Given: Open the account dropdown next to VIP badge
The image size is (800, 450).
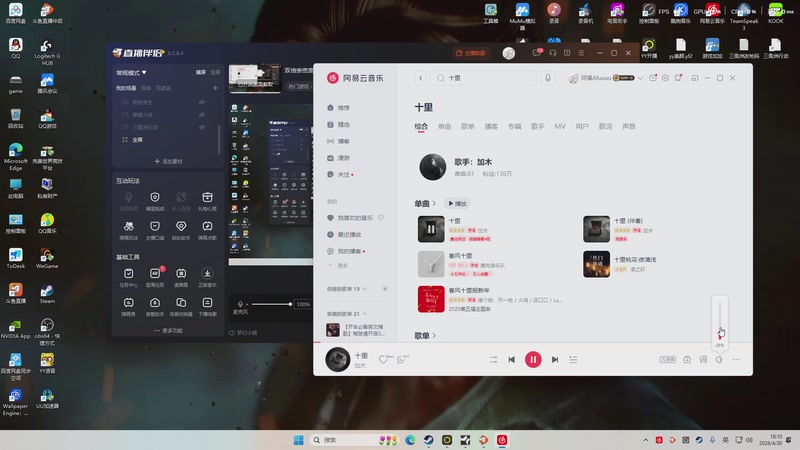Looking at the screenshot, I should coord(640,78).
